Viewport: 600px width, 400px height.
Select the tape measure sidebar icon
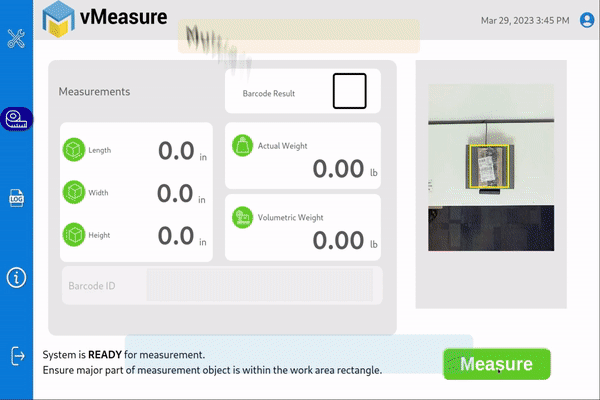[x=16, y=118]
